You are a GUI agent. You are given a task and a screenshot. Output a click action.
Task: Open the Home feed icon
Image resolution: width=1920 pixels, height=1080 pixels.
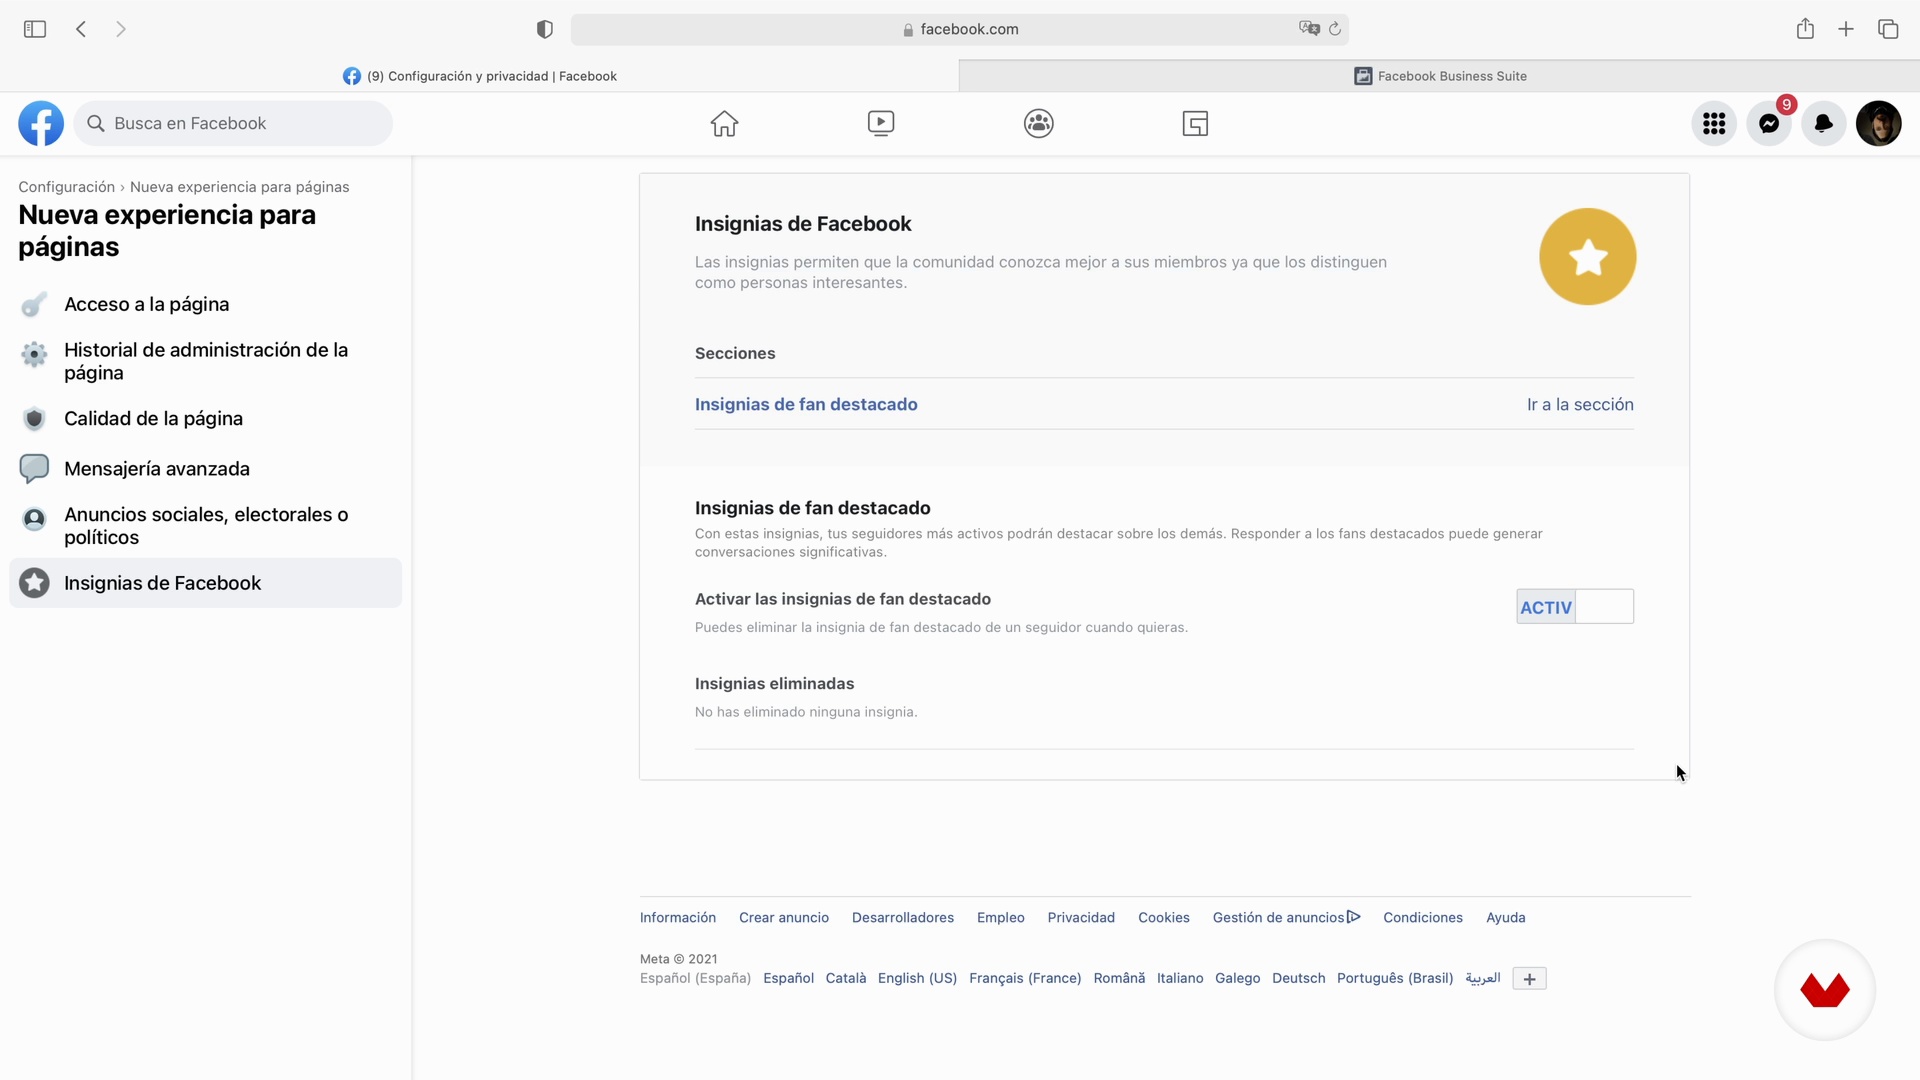tap(724, 123)
